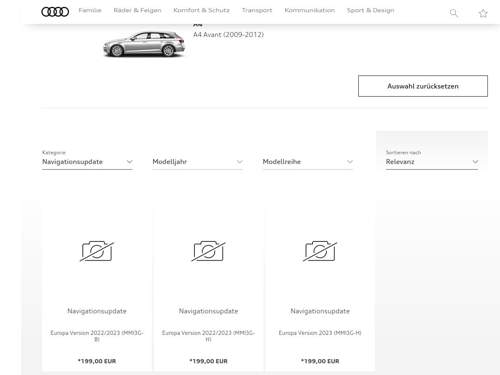Open the search magnifier icon
500x375 pixels.
454,13
